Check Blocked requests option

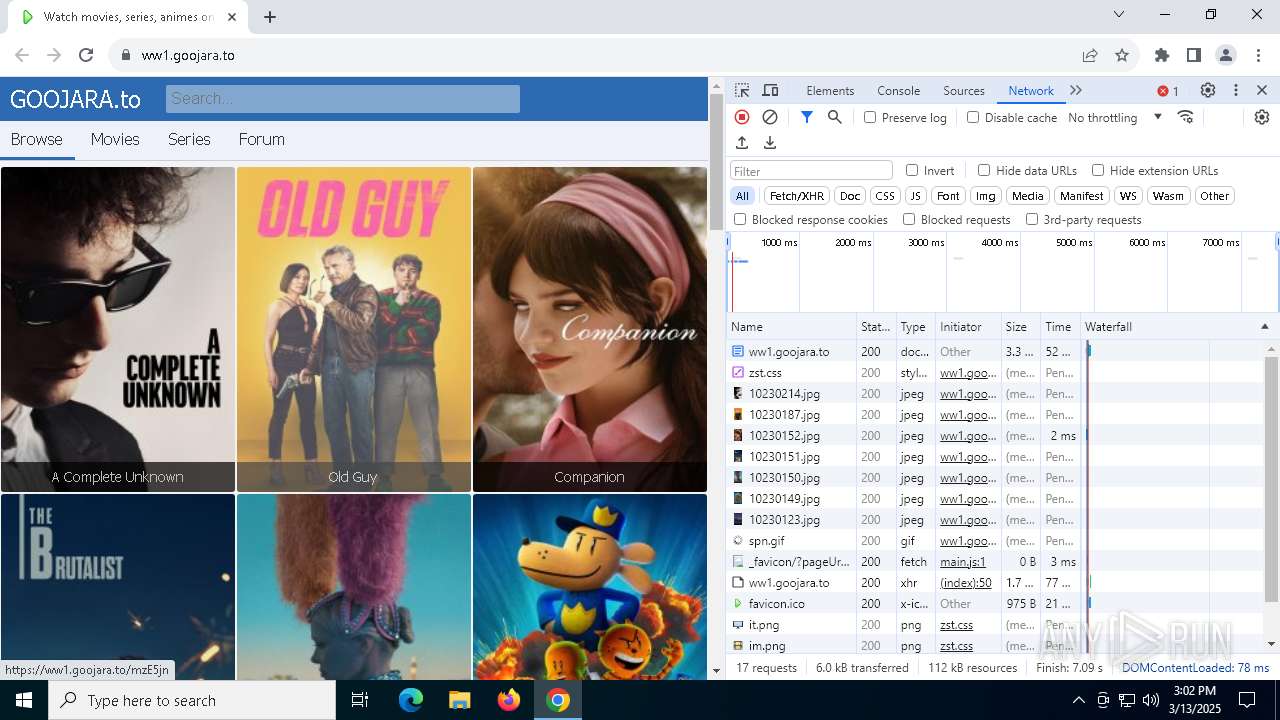909,219
